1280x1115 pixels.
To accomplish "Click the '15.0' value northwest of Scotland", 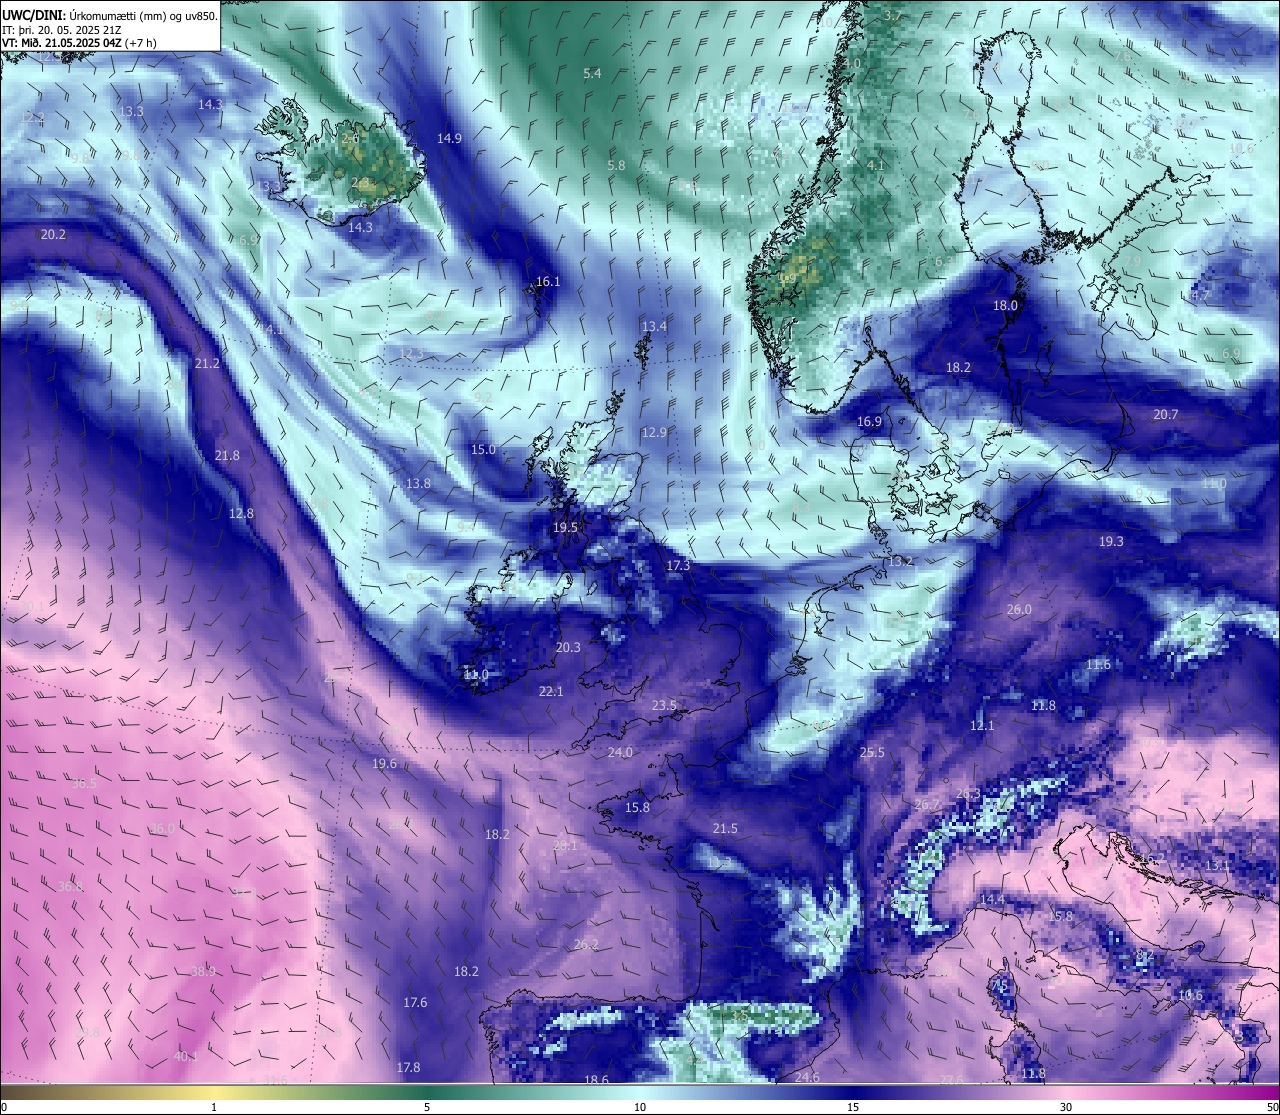I will pos(483,450).
